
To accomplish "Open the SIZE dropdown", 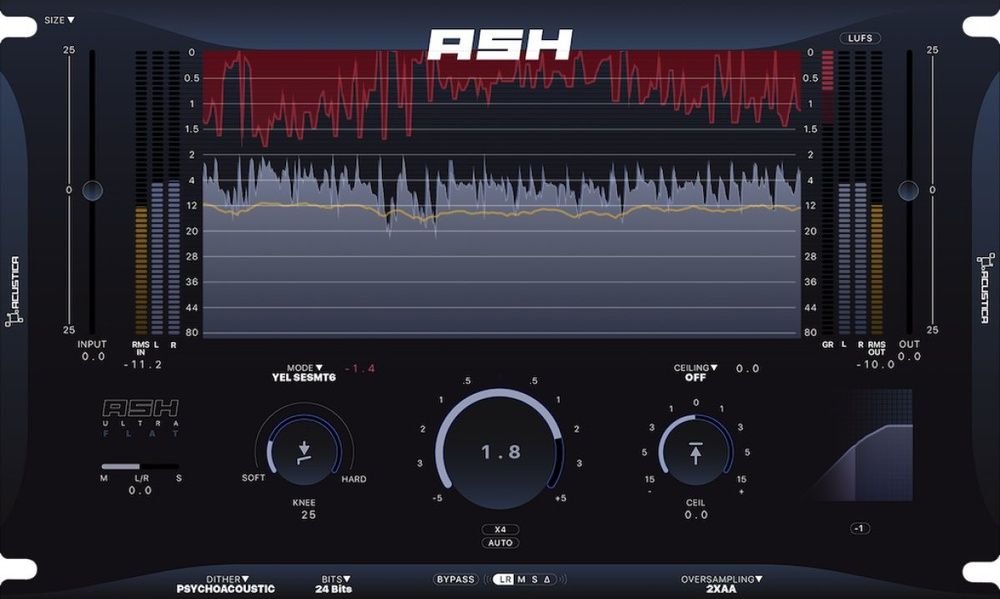I will pos(59,20).
